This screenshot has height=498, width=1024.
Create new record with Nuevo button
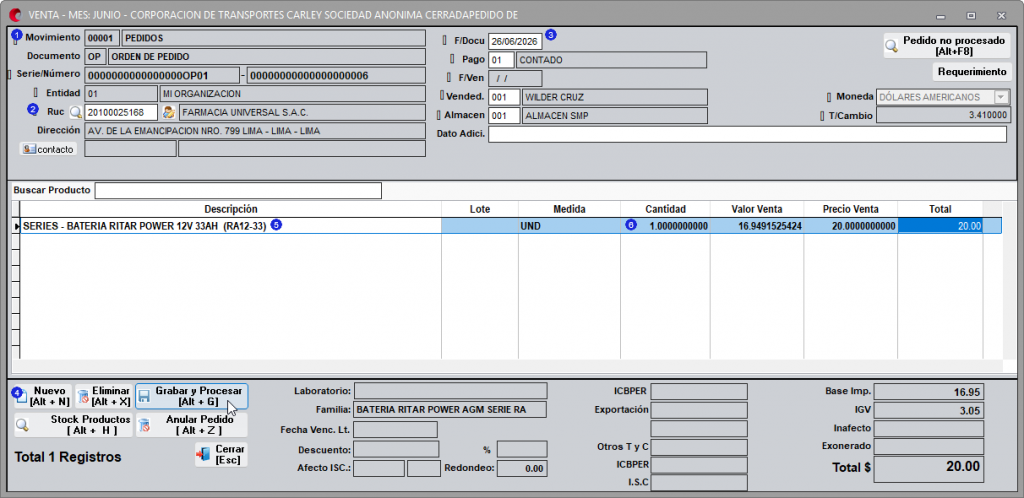[x=42, y=396]
